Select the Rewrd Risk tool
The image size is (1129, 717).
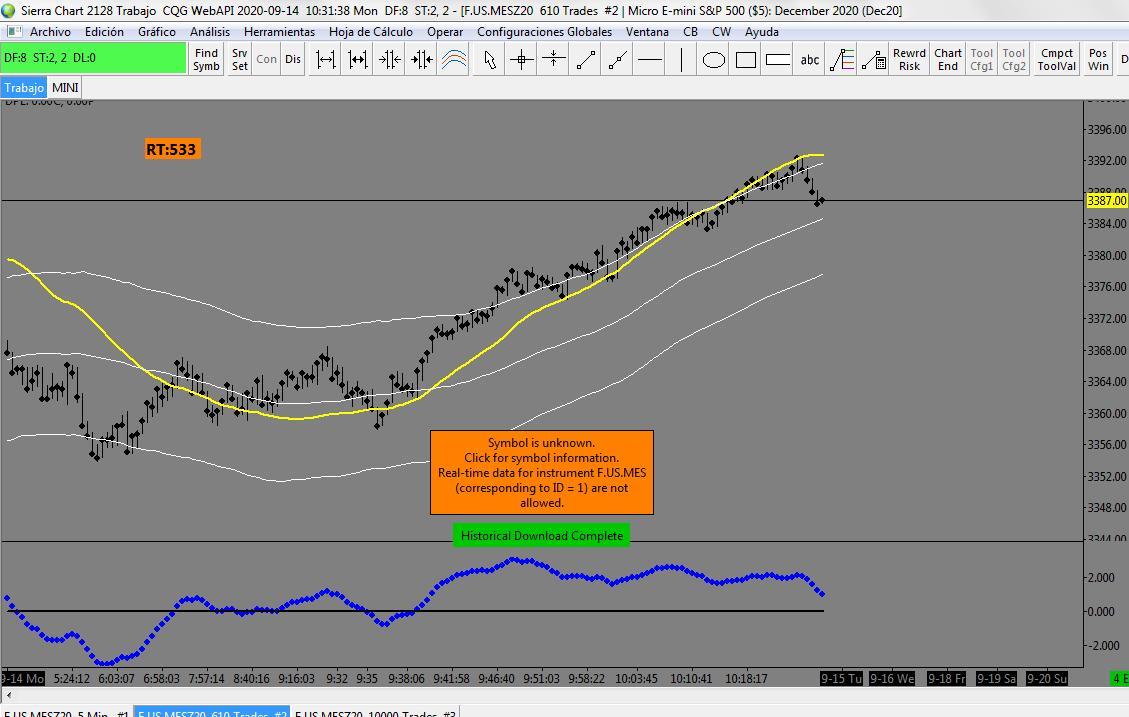click(909, 59)
